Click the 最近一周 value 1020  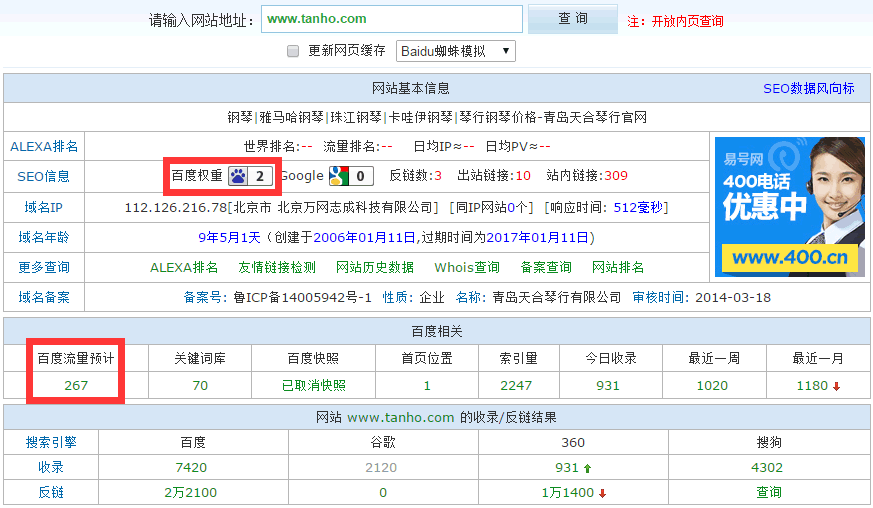coord(712,385)
